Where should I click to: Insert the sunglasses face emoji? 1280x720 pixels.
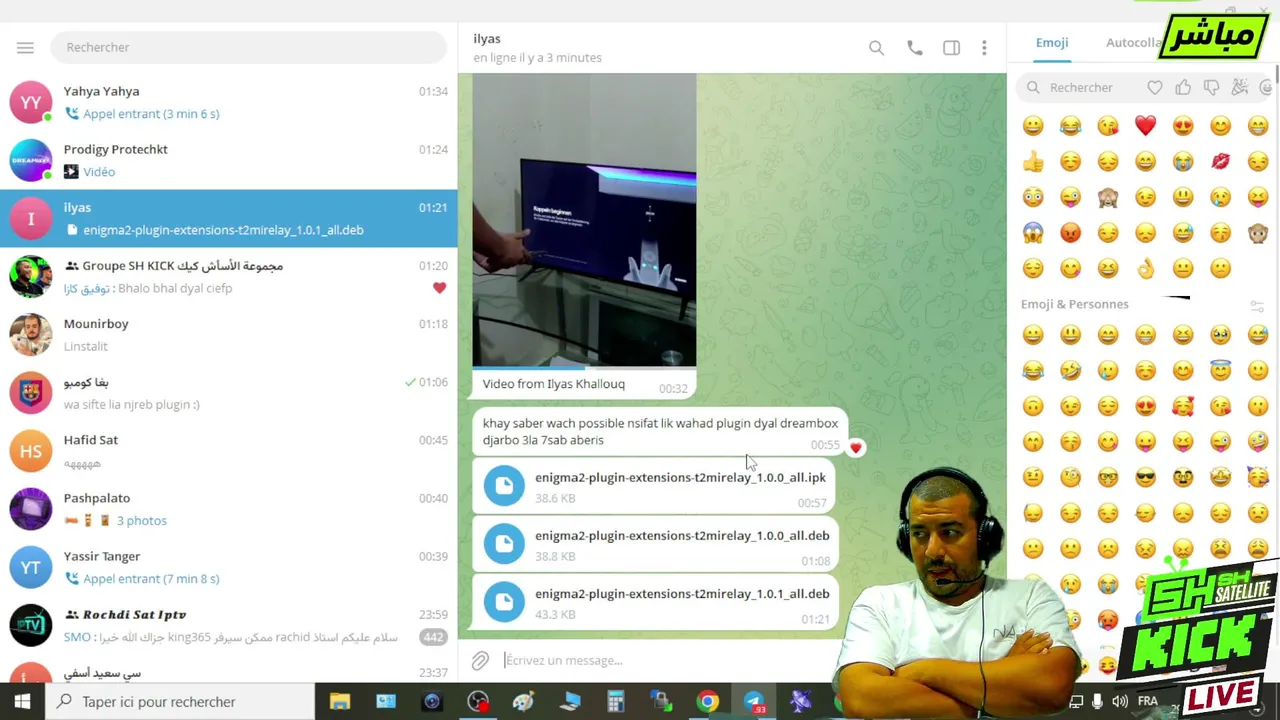(1145, 477)
